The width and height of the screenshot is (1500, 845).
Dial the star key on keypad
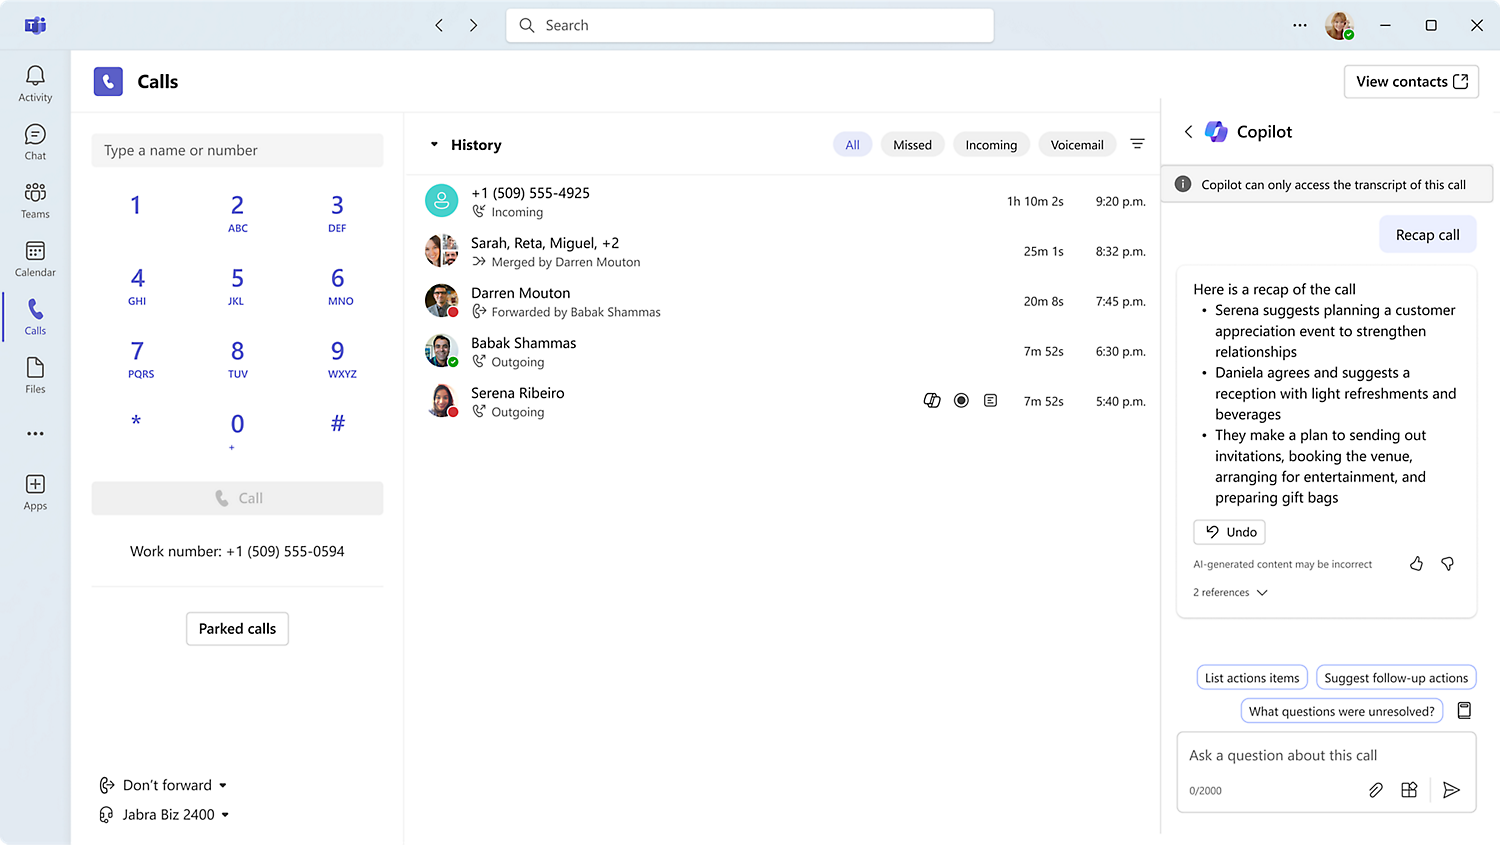[136, 423]
